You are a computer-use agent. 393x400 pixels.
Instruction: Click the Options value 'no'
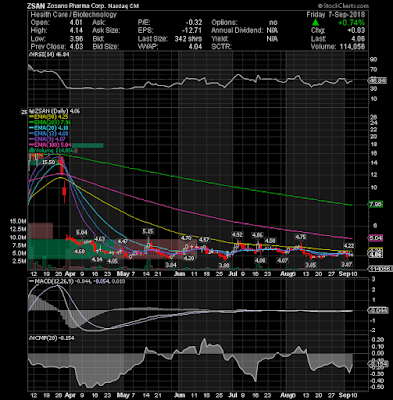(273, 23)
